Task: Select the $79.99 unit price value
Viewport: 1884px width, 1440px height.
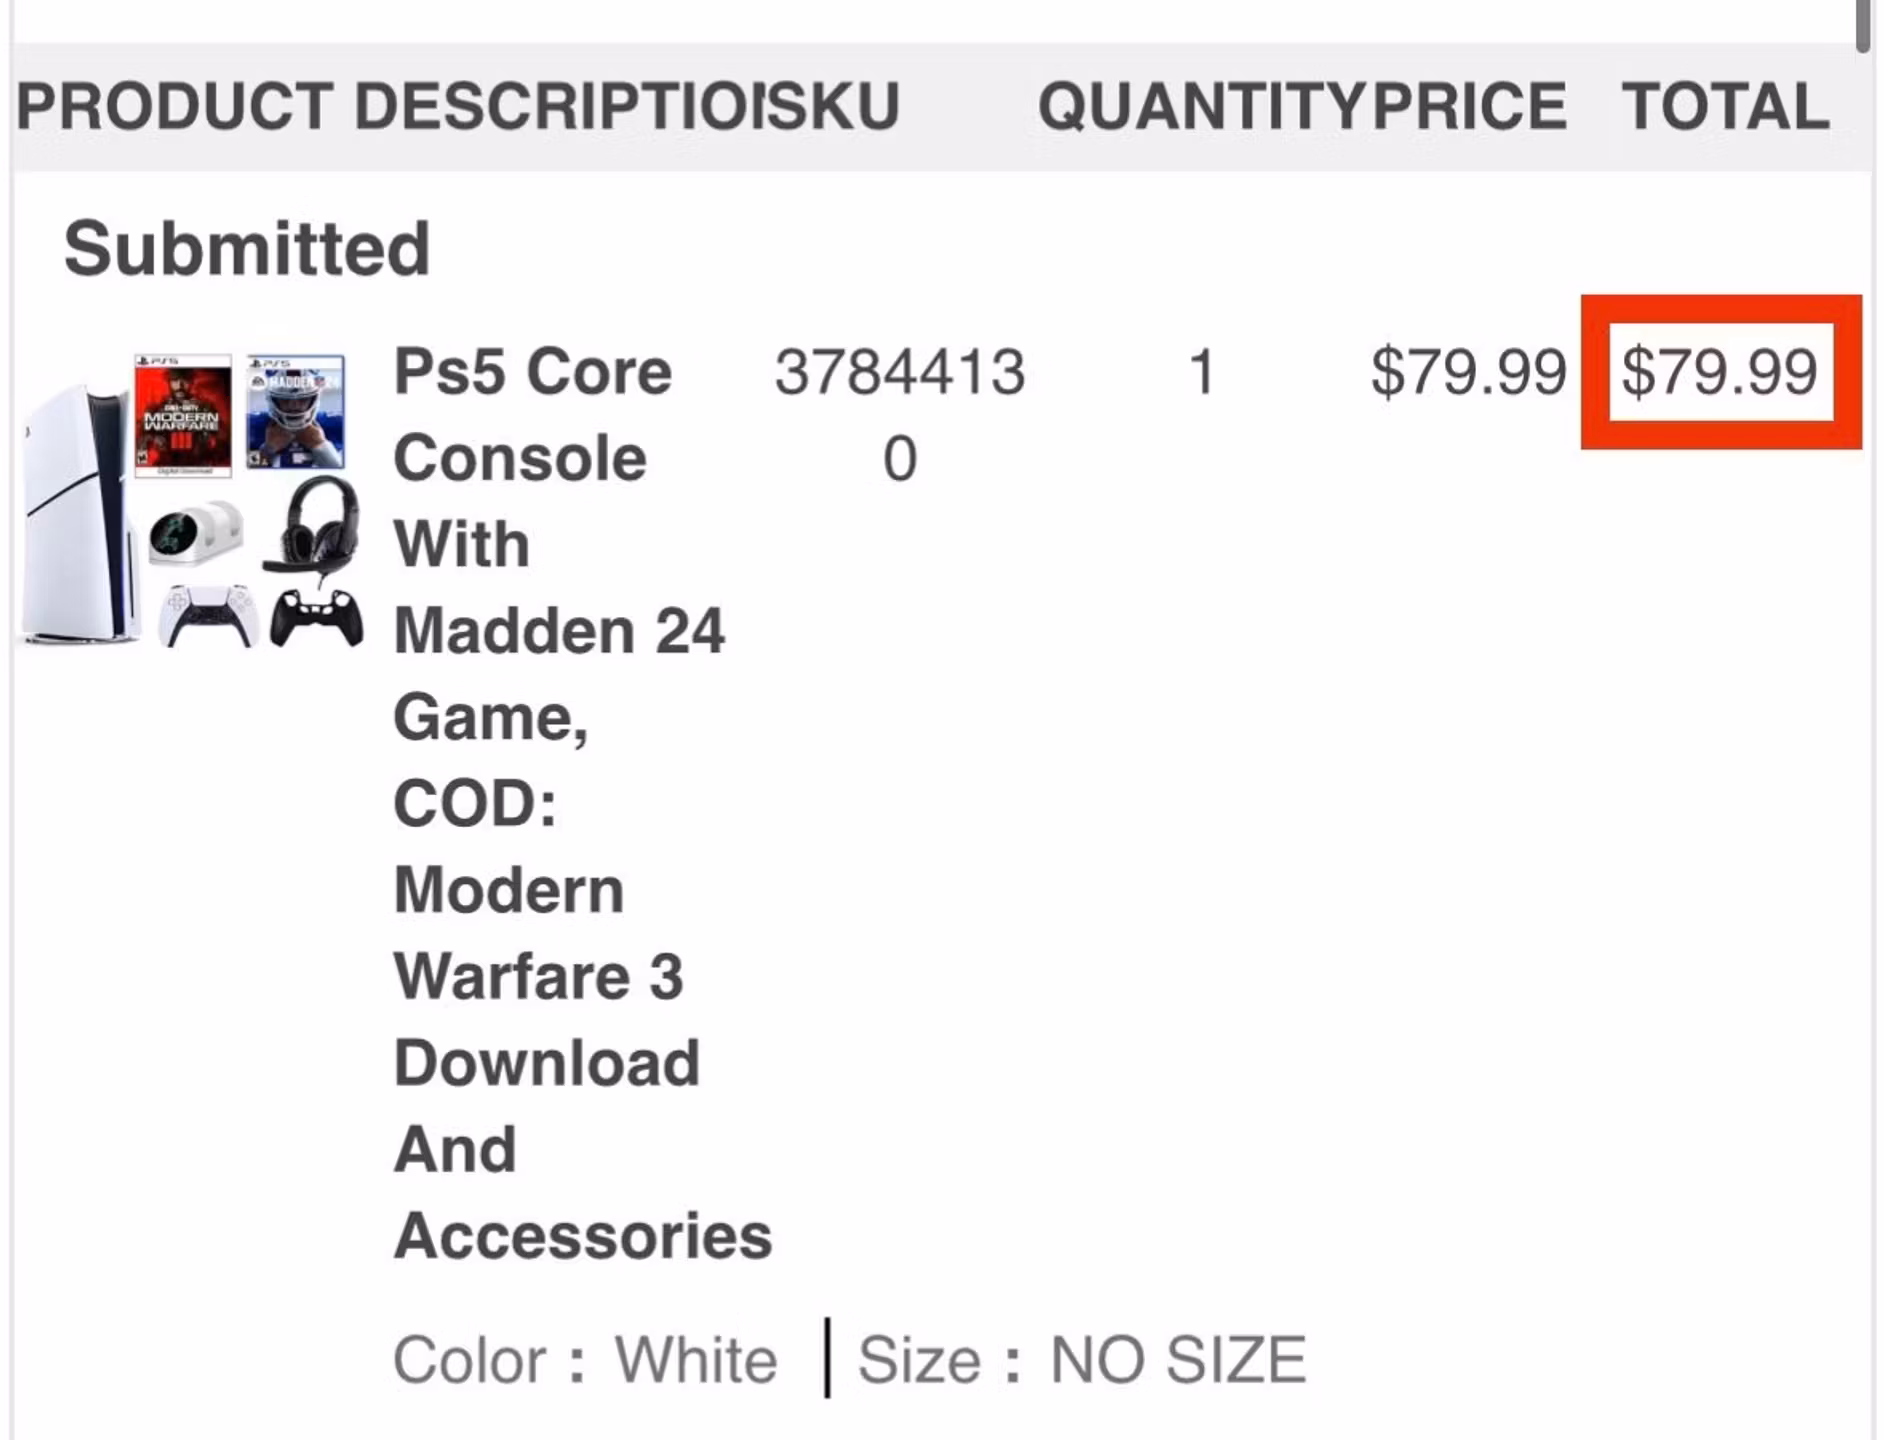Action: click(x=1468, y=372)
